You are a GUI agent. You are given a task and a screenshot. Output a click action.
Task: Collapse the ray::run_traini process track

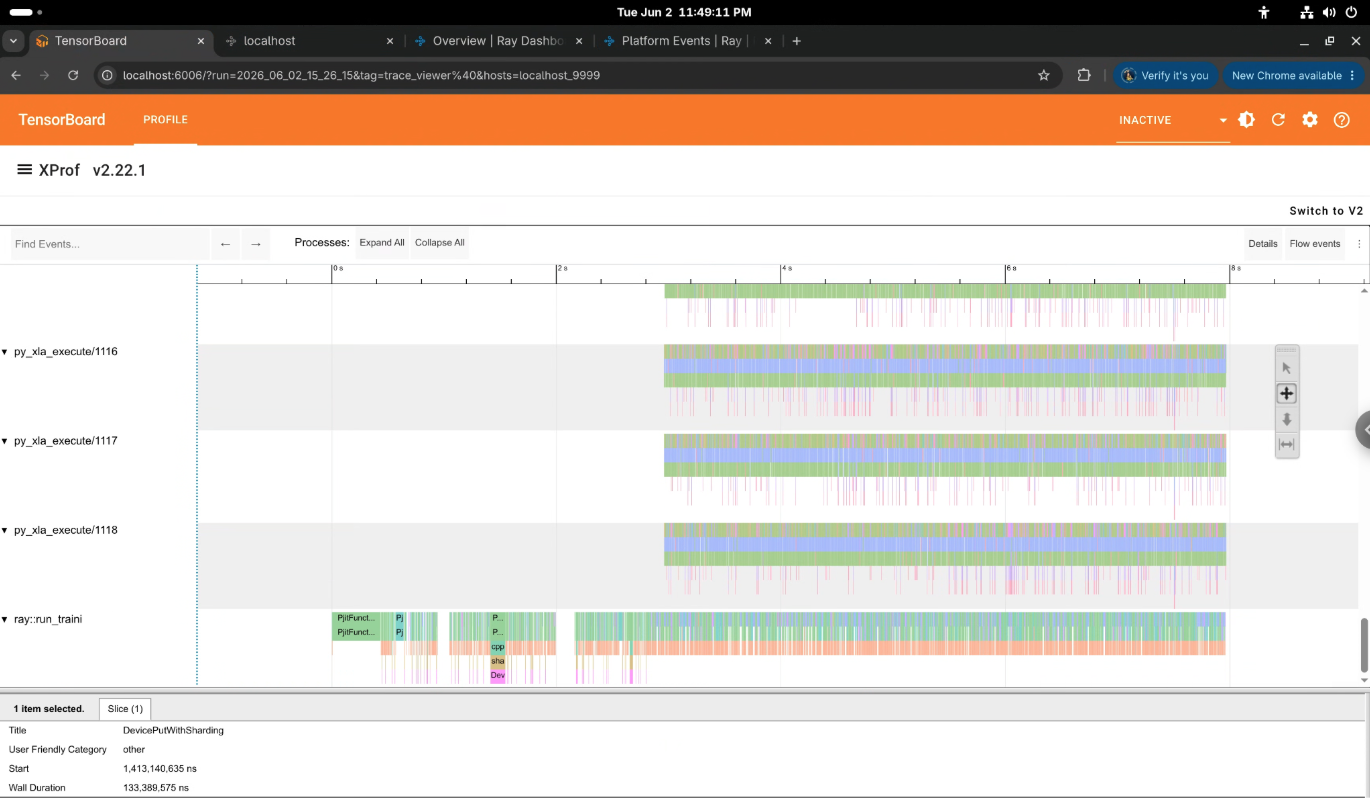pos(4,619)
